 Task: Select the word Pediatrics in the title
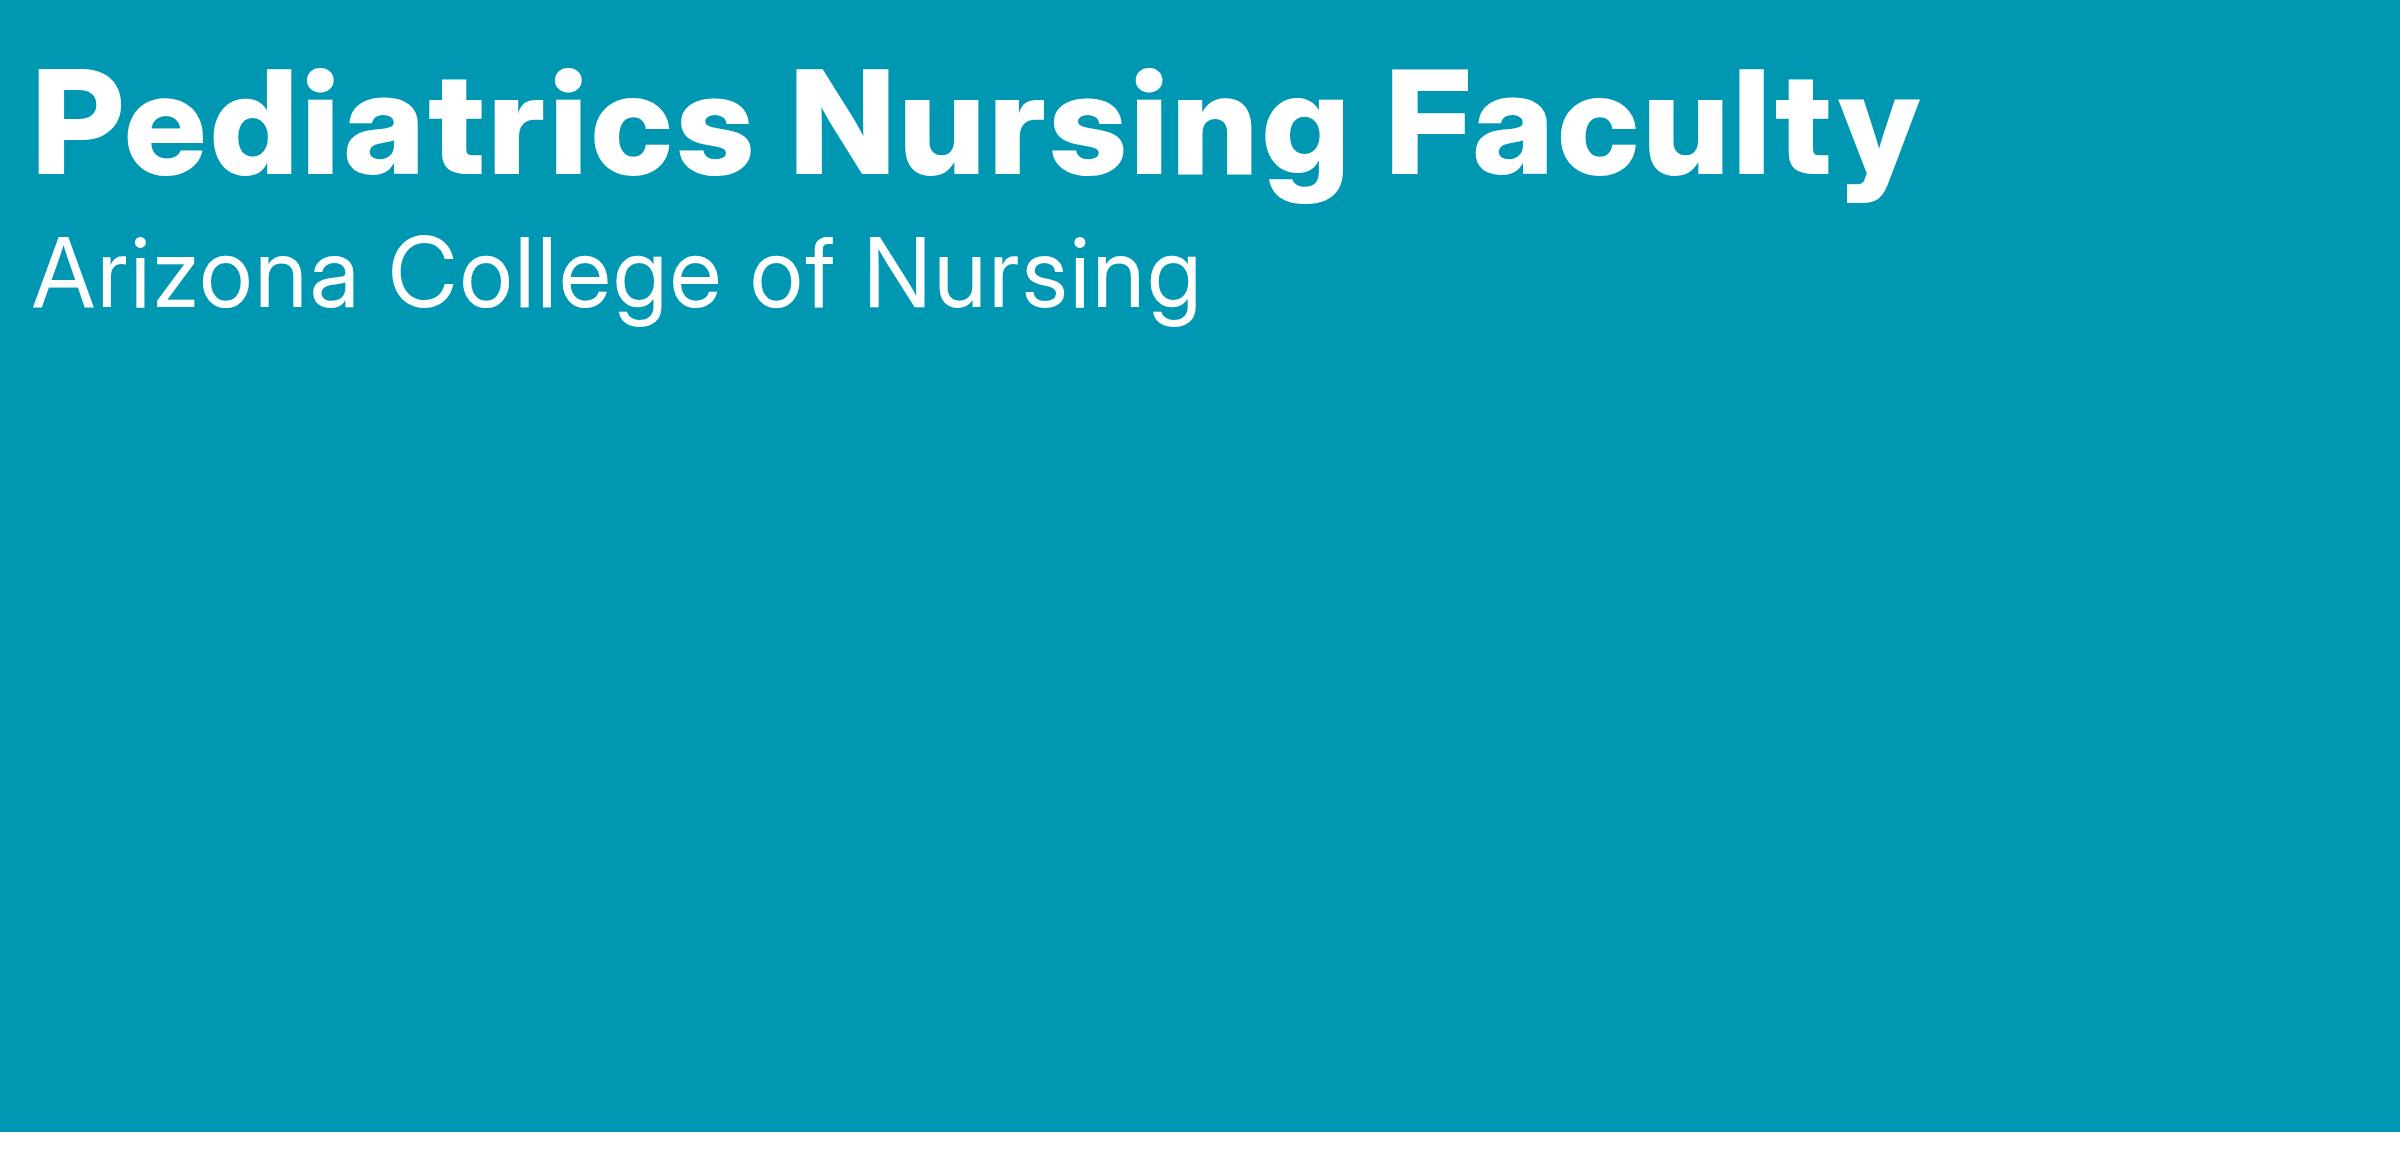[392, 125]
